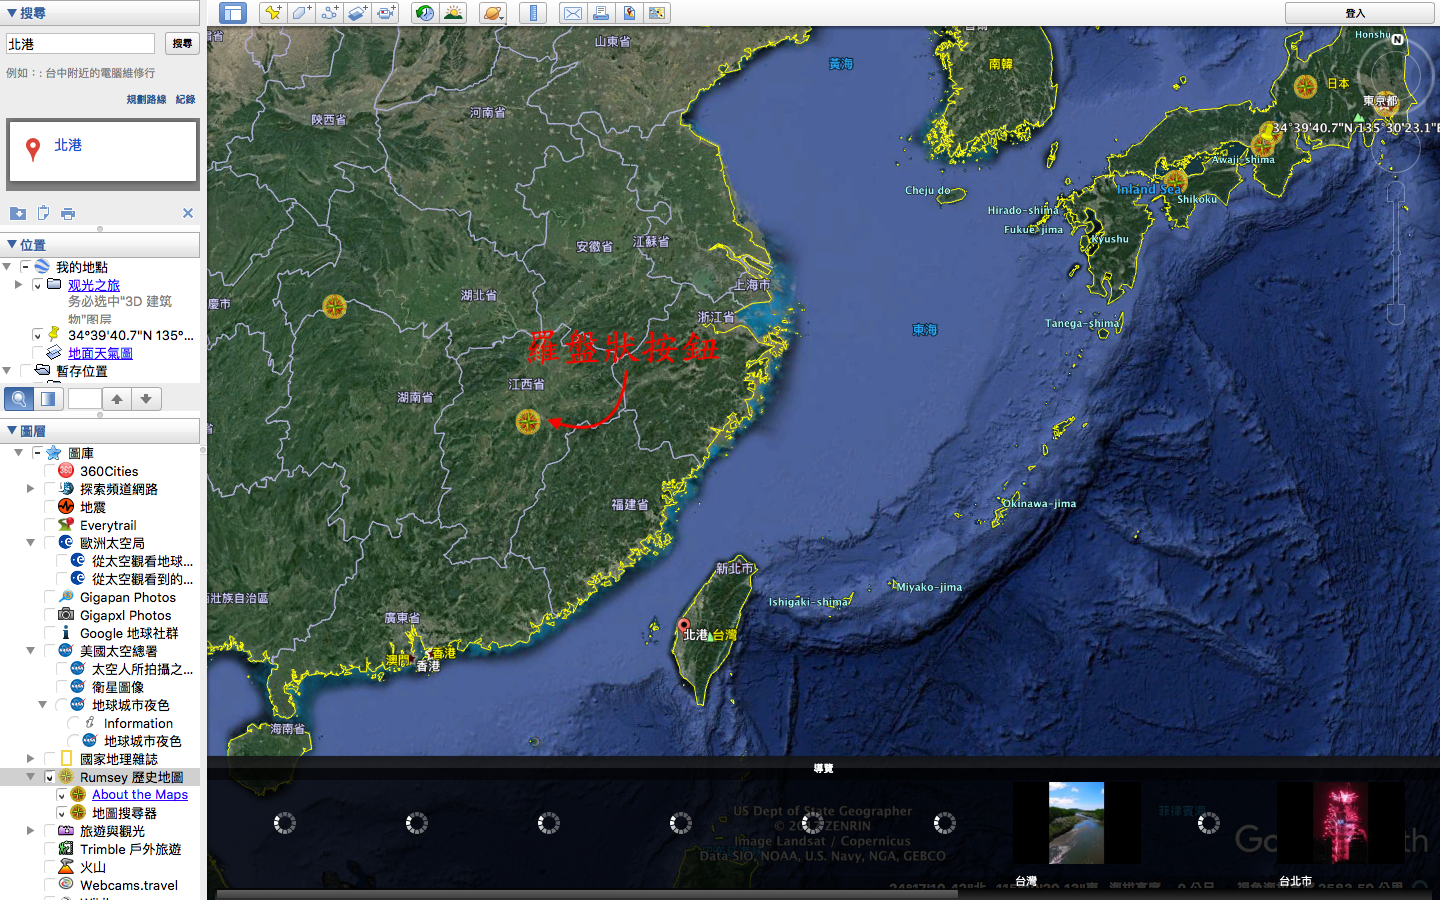Enable the 地震 earthquakes layer checkbox
Screen dimensions: 1440x900
tap(50, 507)
